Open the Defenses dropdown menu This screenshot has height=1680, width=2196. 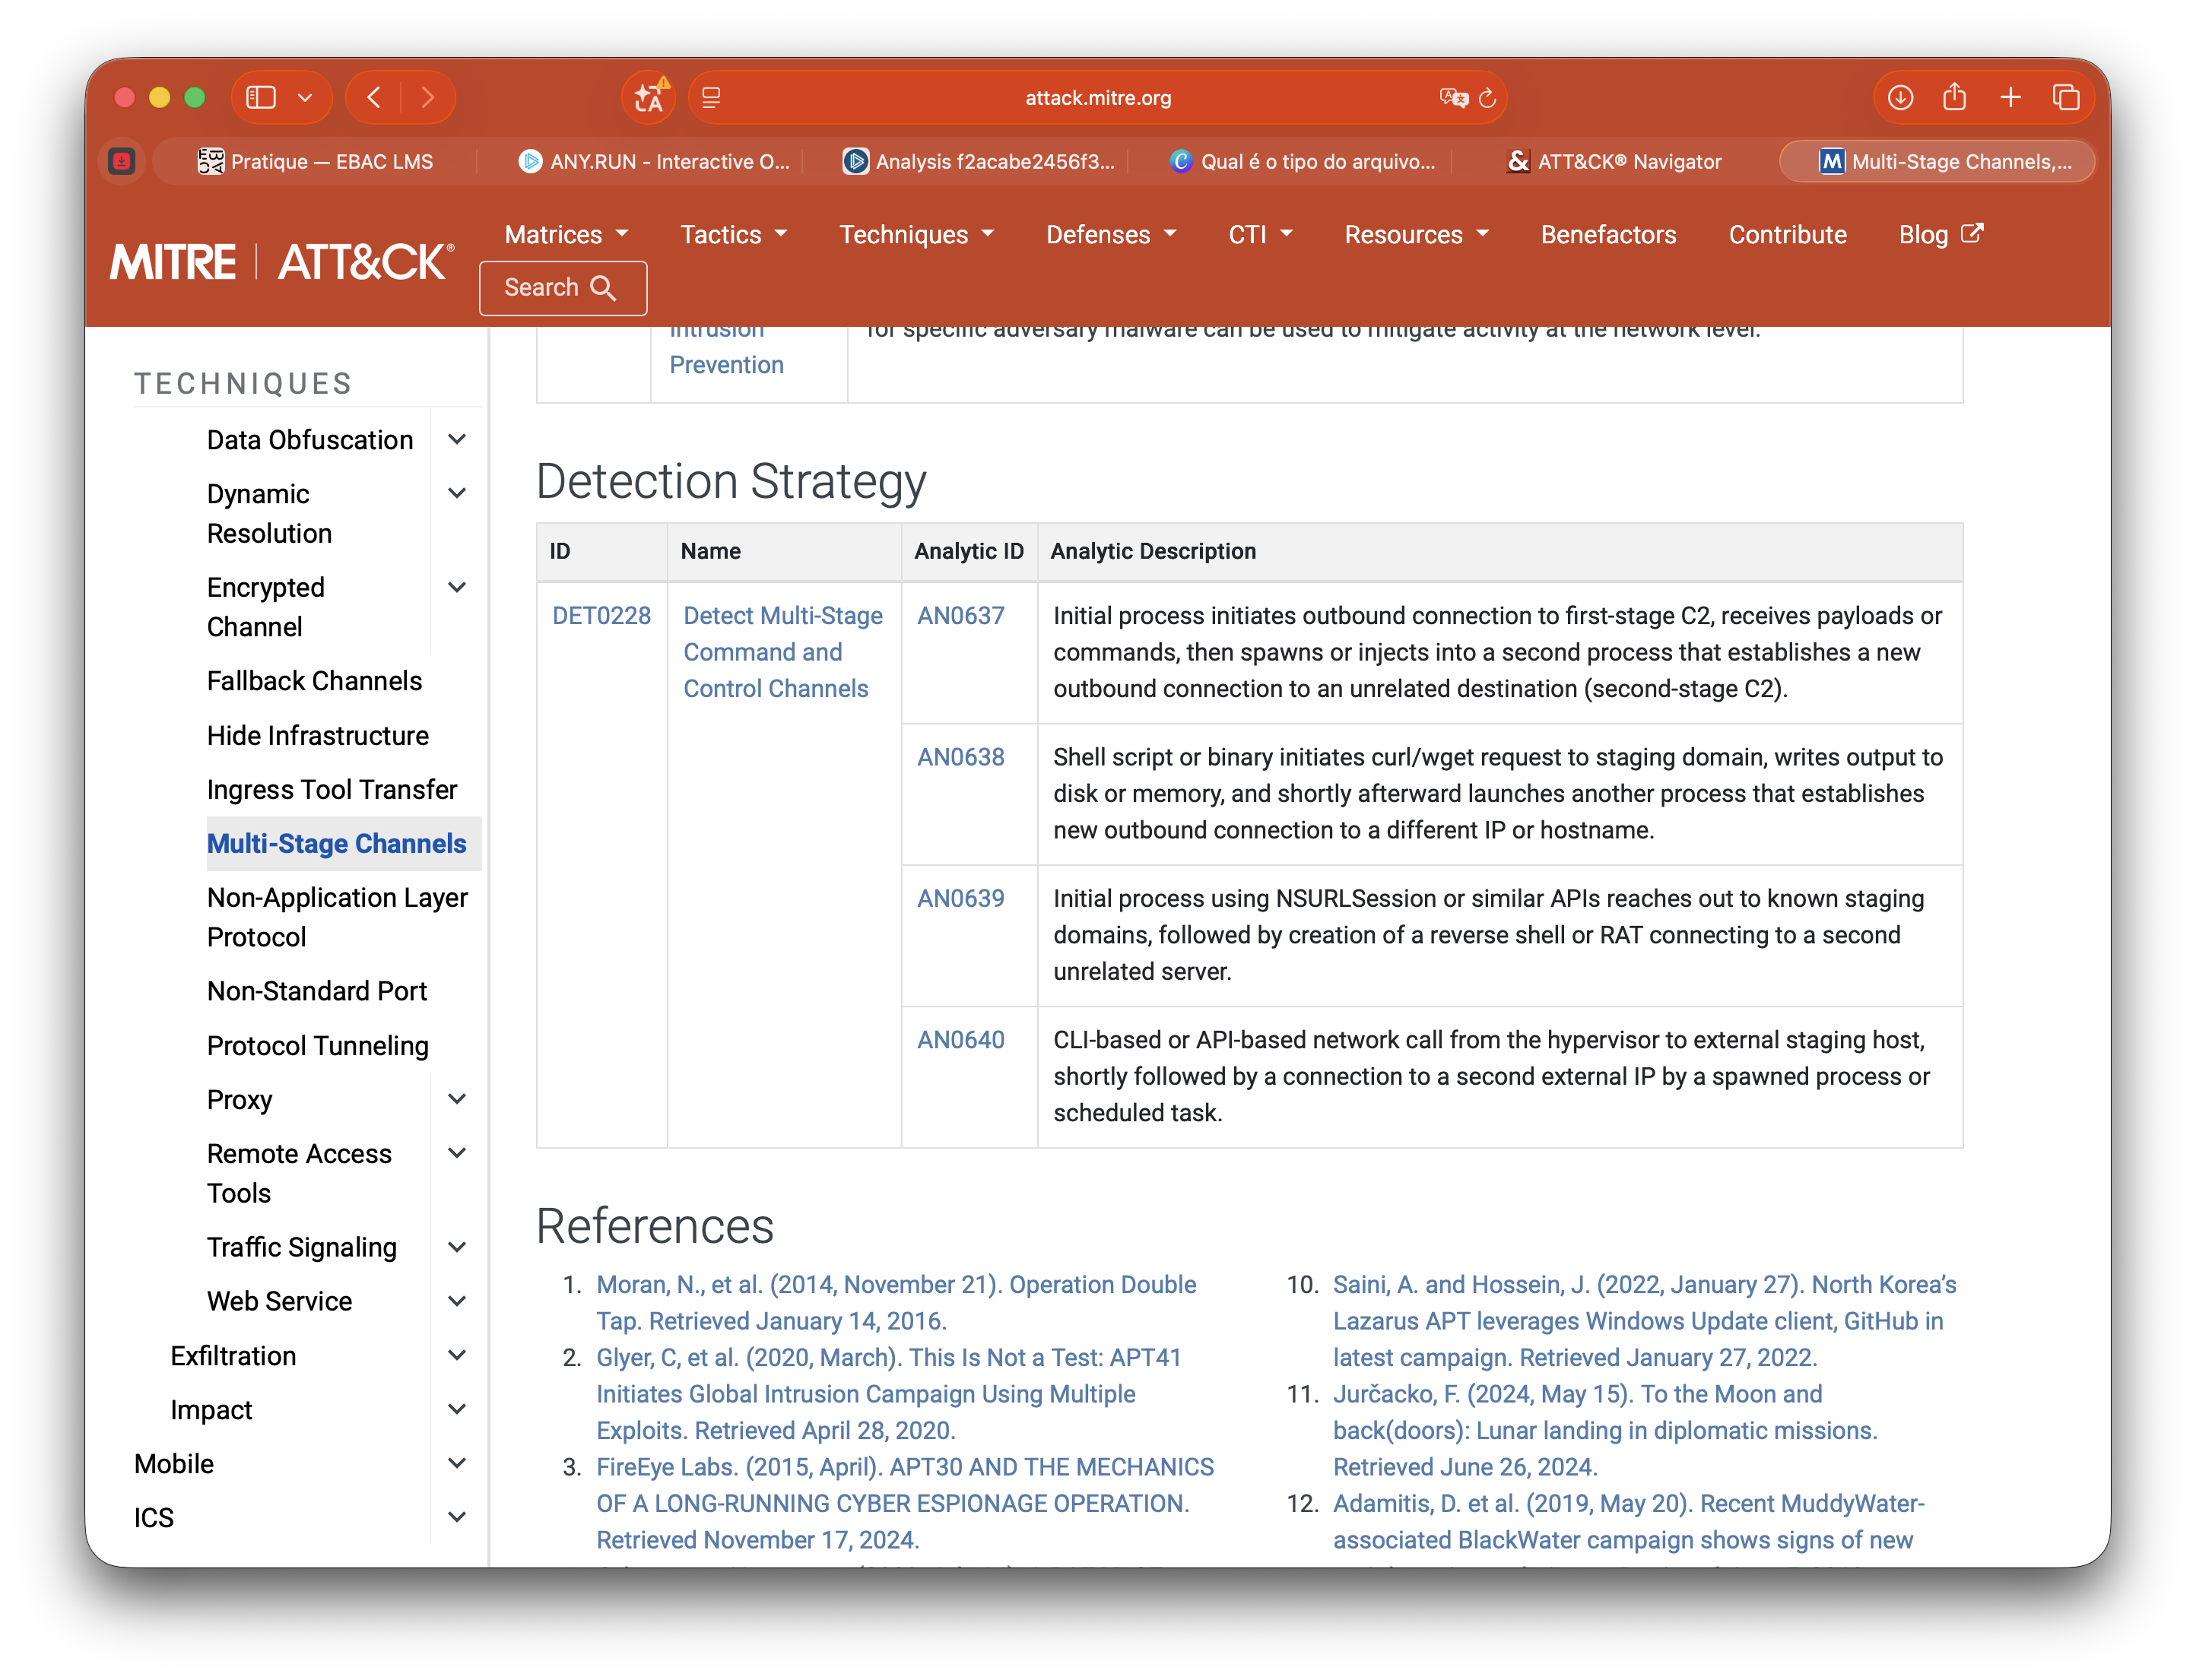(x=1111, y=234)
